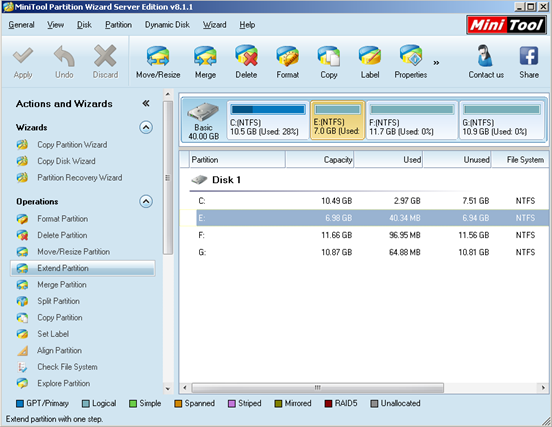Click the GPT/Primary legend color box

pyautogui.click(x=20, y=404)
